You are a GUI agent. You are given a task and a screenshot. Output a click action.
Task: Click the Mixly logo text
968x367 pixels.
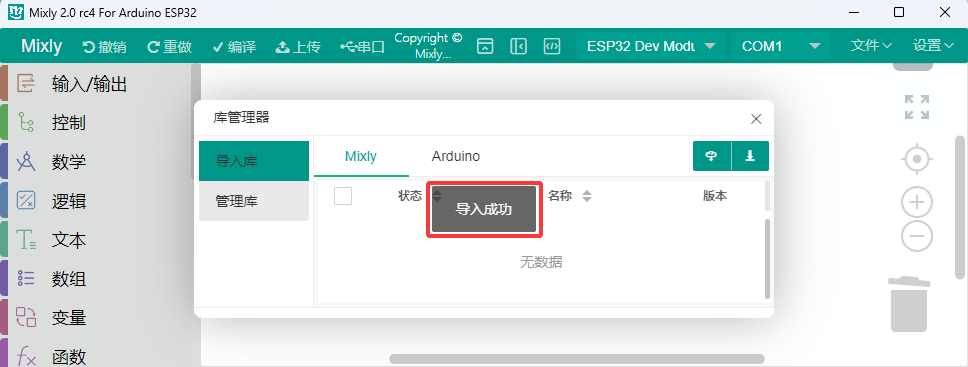tap(41, 46)
